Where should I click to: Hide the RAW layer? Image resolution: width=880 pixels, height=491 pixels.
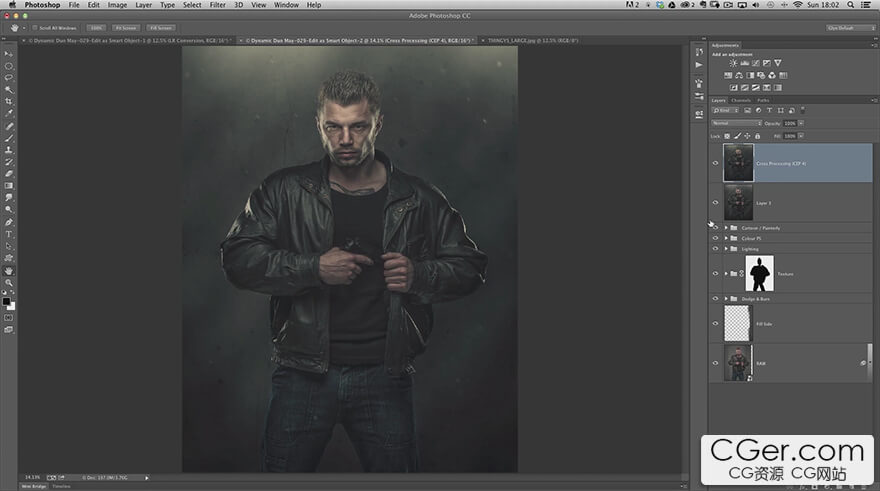coord(715,362)
